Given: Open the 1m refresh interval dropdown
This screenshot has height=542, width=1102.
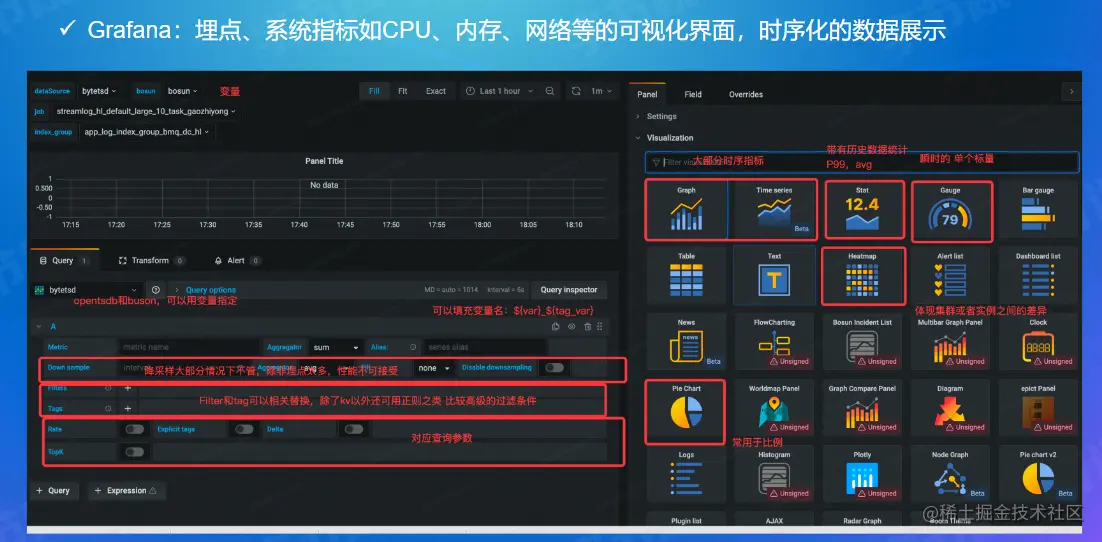Looking at the screenshot, I should (600, 91).
